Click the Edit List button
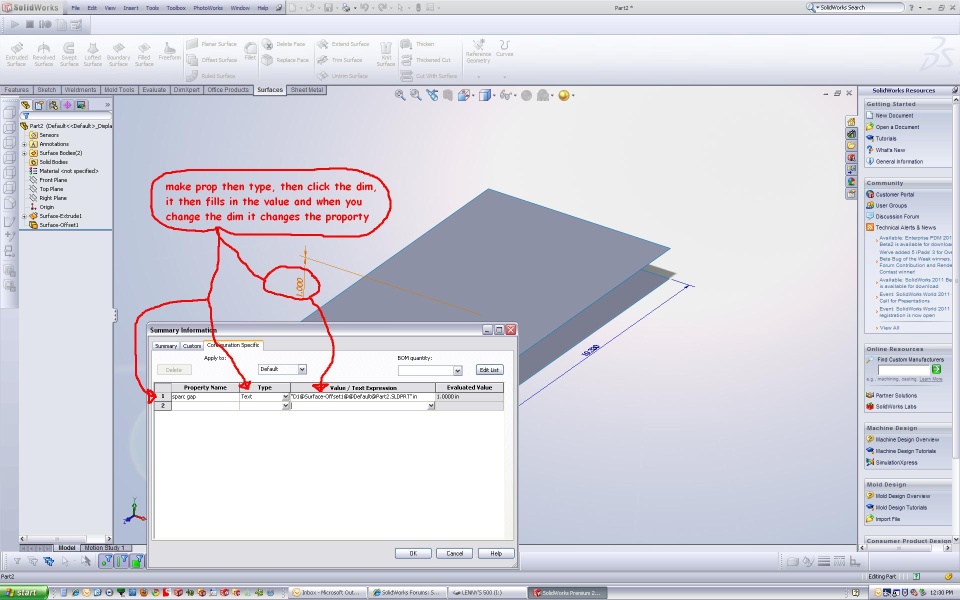Screen dimensions: 960x600 pyautogui.click(x=489, y=370)
